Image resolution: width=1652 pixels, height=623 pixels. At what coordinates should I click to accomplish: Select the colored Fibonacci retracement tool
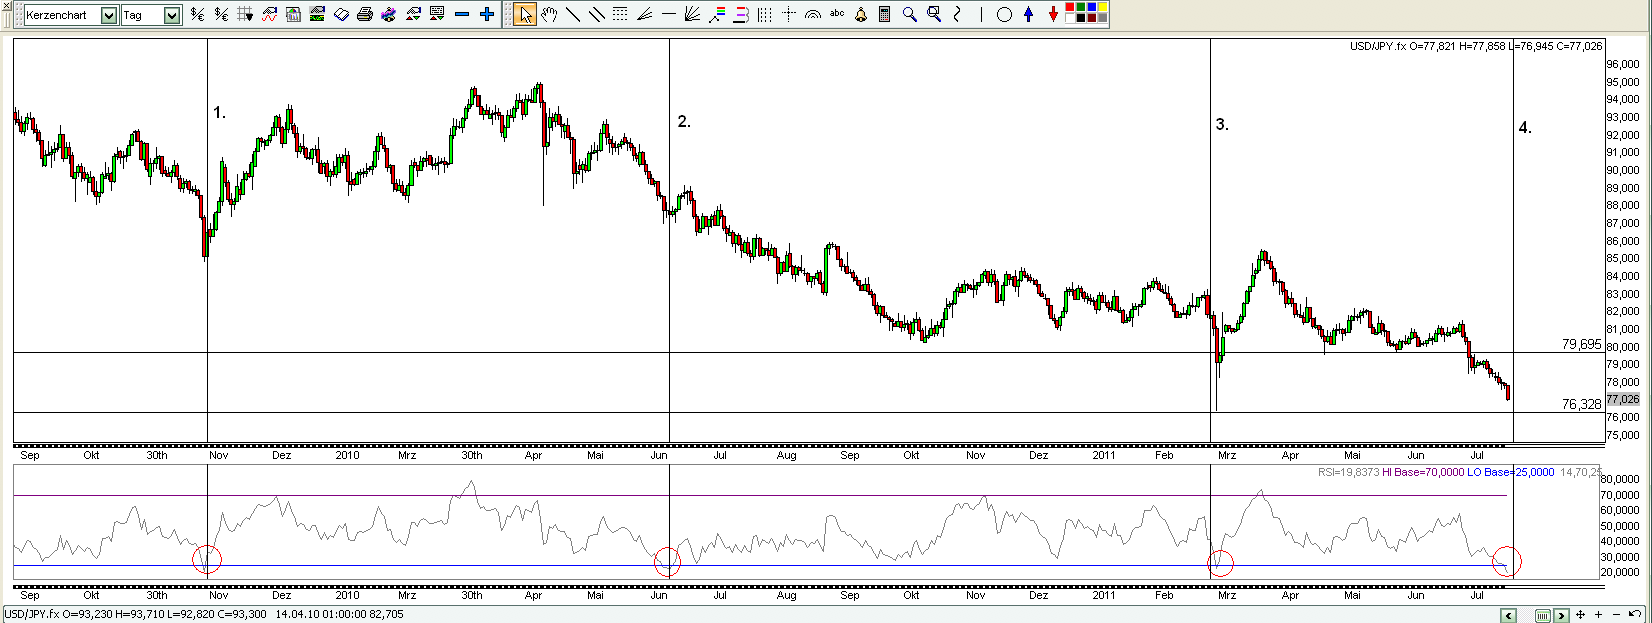point(717,14)
